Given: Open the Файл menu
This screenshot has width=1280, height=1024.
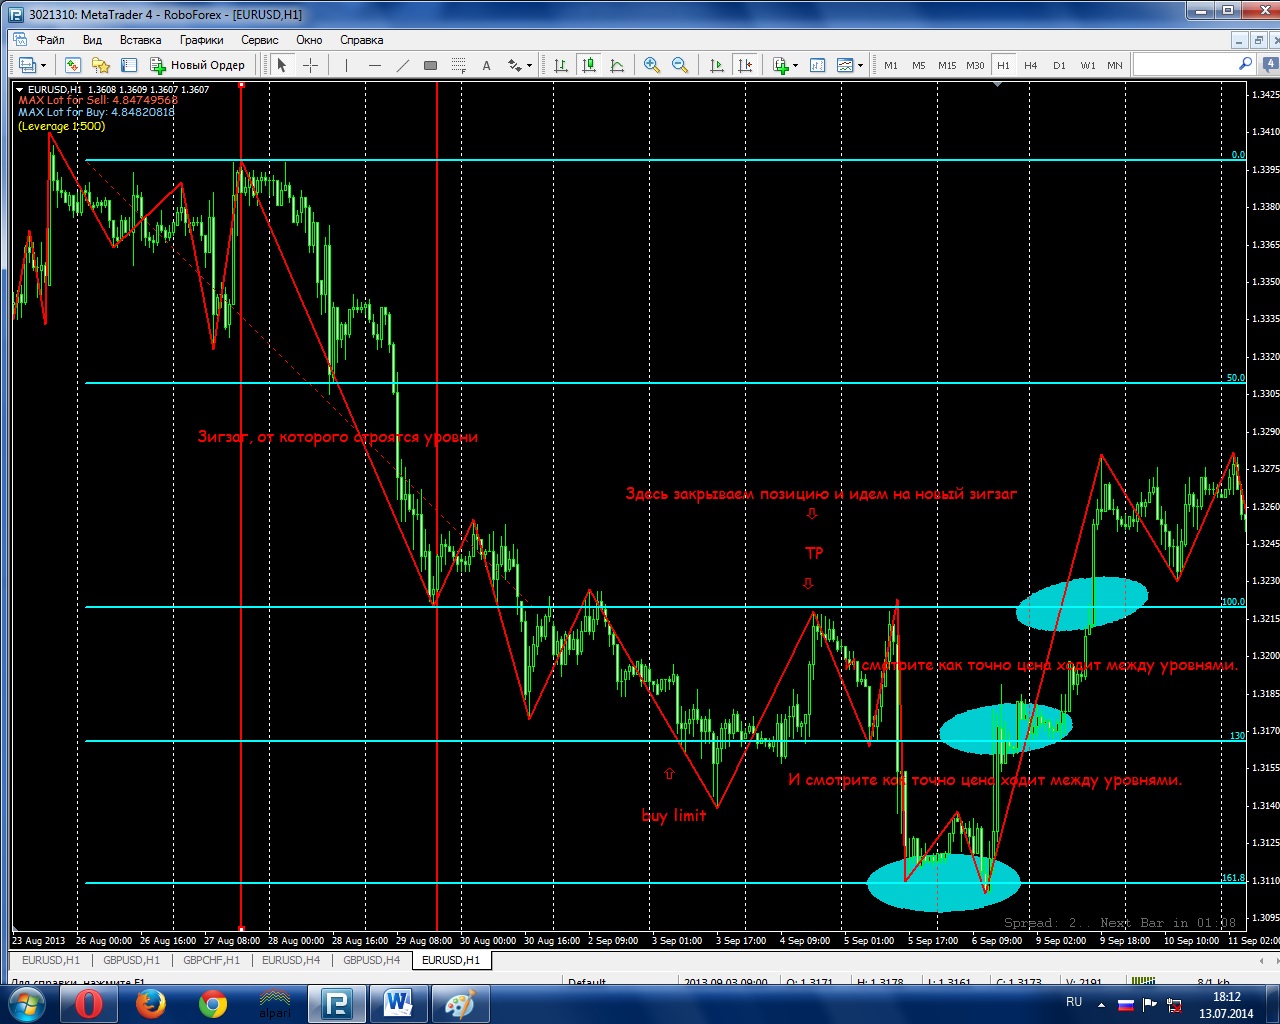Looking at the screenshot, I should 50,40.
